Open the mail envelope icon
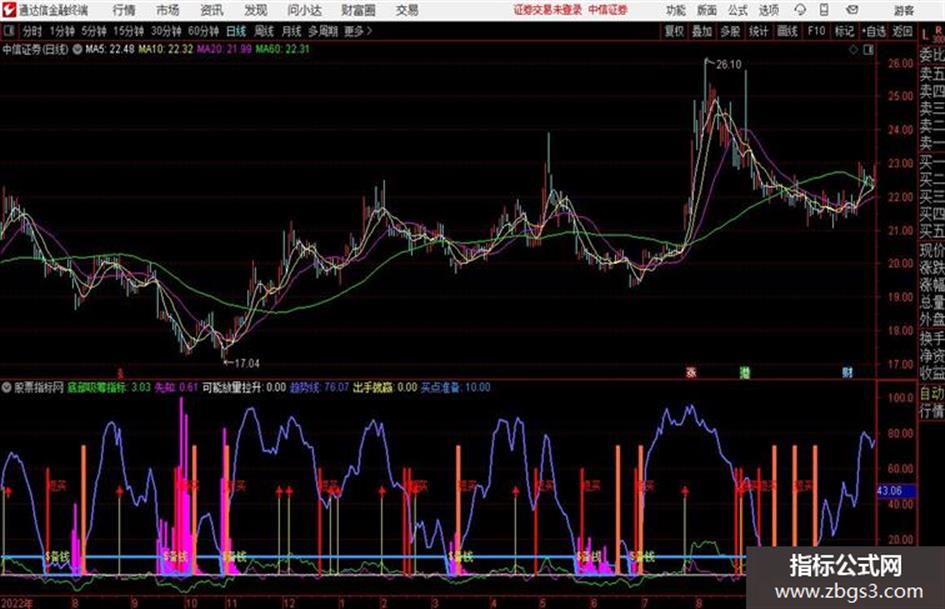The image size is (945, 609). tap(852, 10)
